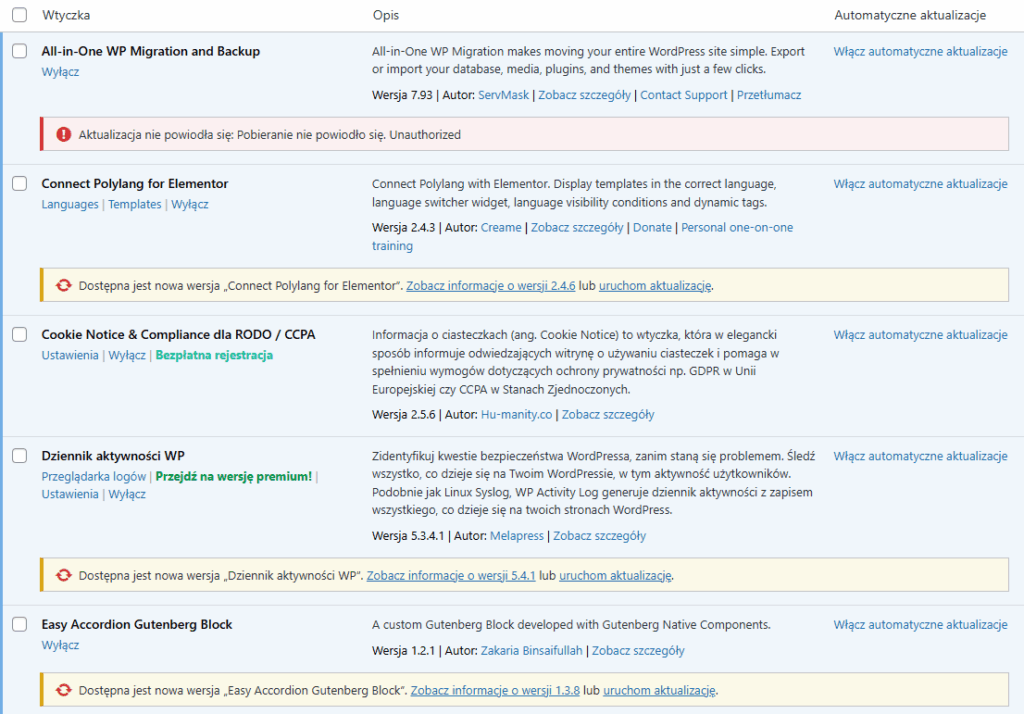Tick the Easy Accordion Gutenberg Block checkbox
Viewport: 1024px width, 714px height.
20,625
